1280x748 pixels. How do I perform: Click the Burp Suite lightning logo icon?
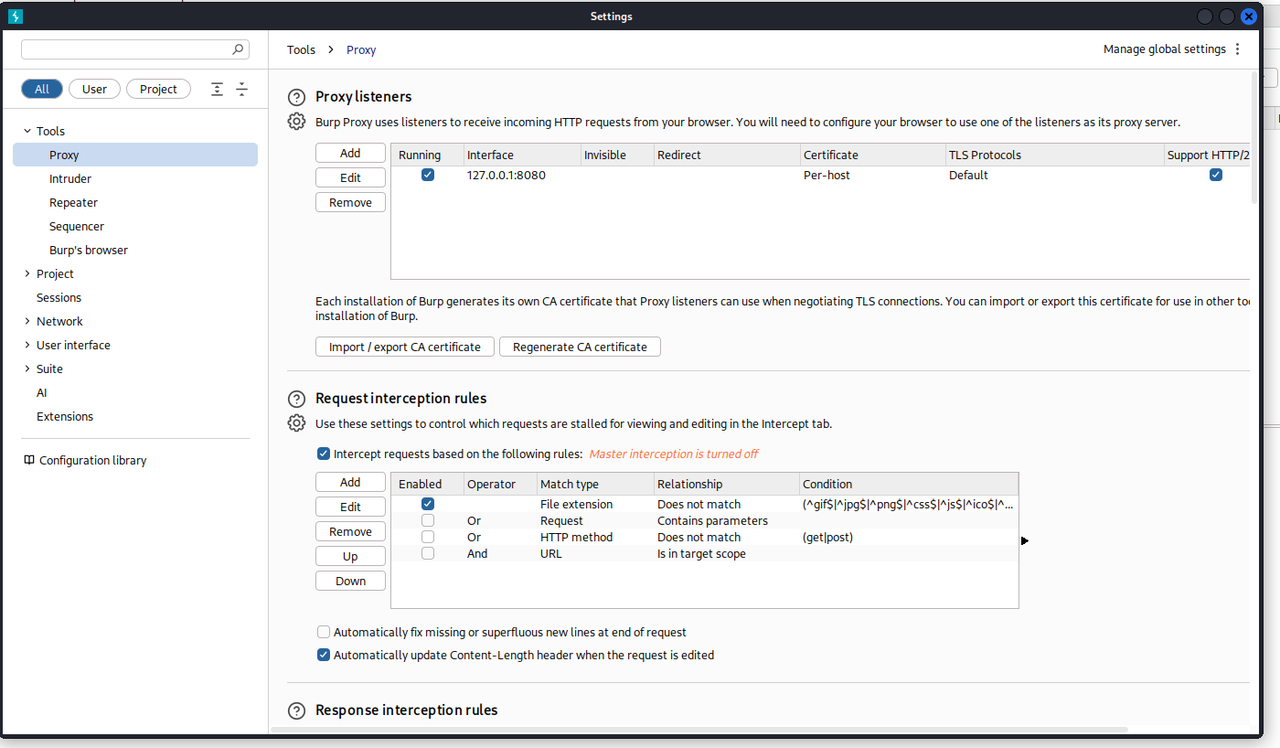click(x=15, y=16)
